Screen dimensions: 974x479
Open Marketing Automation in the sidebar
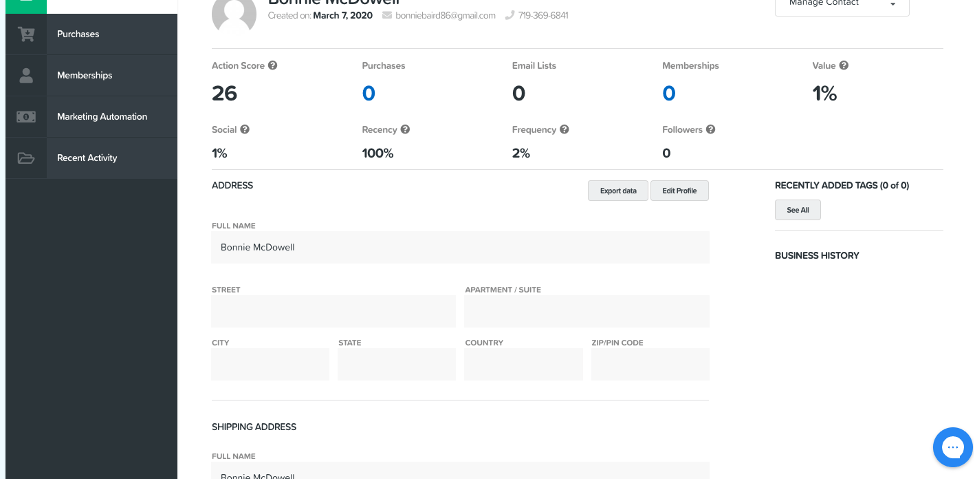(x=102, y=117)
